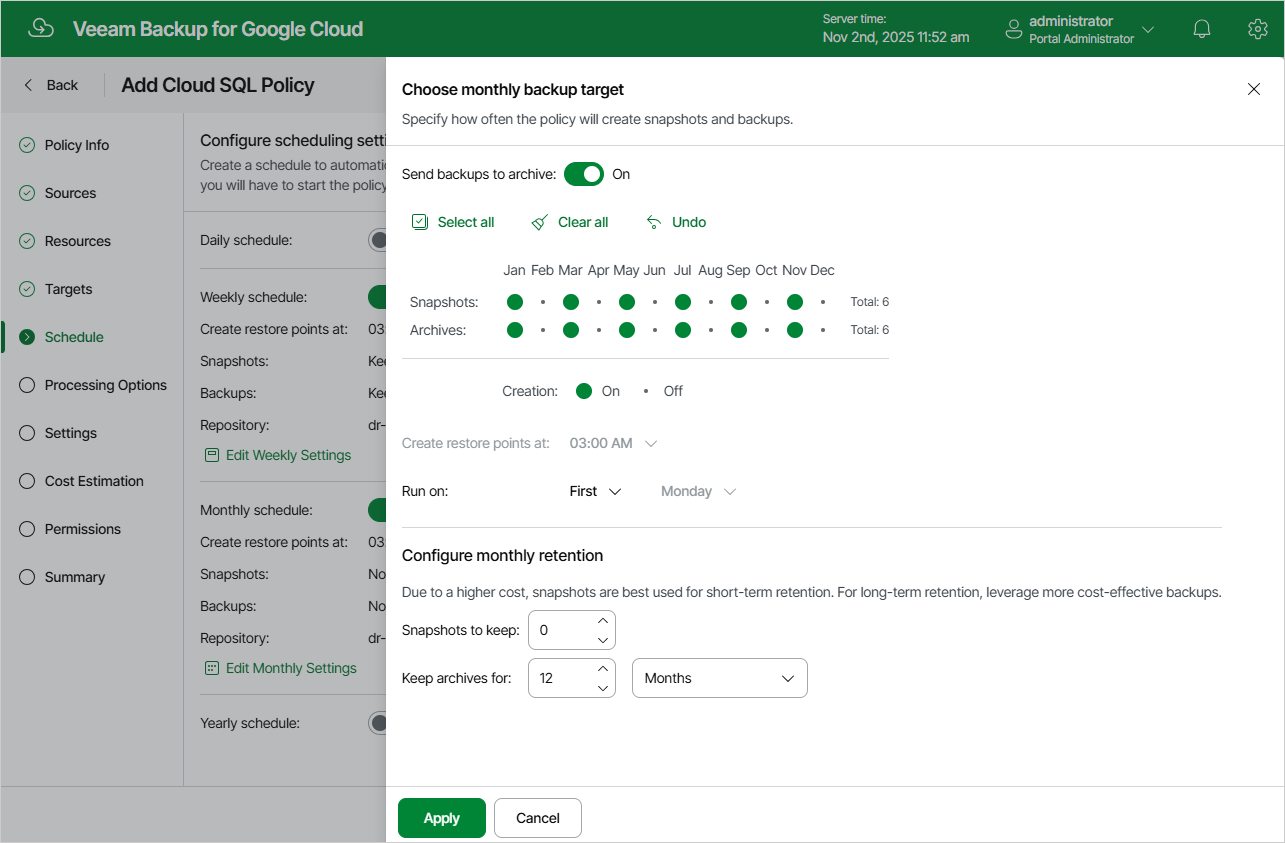Click the Archives "Total: 6" text
Screen dimensions: 1285x843
tap(870, 330)
